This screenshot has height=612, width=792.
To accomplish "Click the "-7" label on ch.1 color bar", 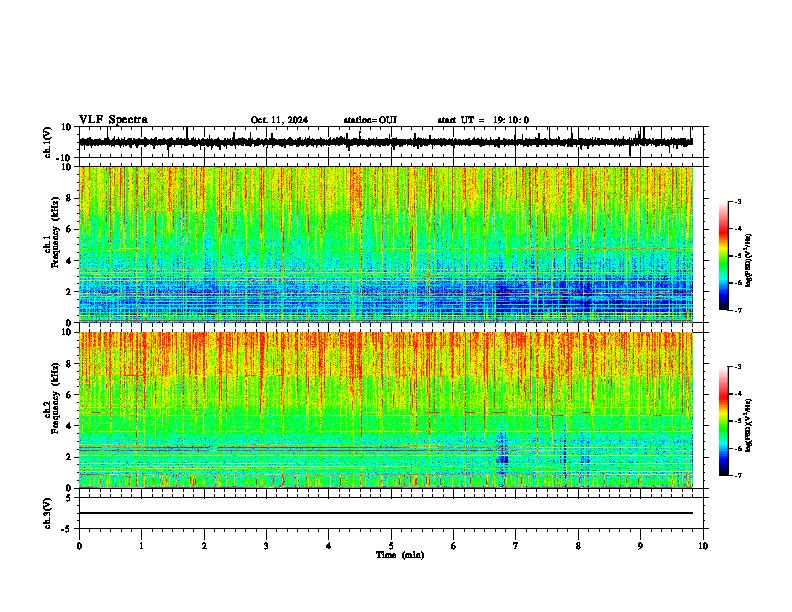I will [737, 310].
